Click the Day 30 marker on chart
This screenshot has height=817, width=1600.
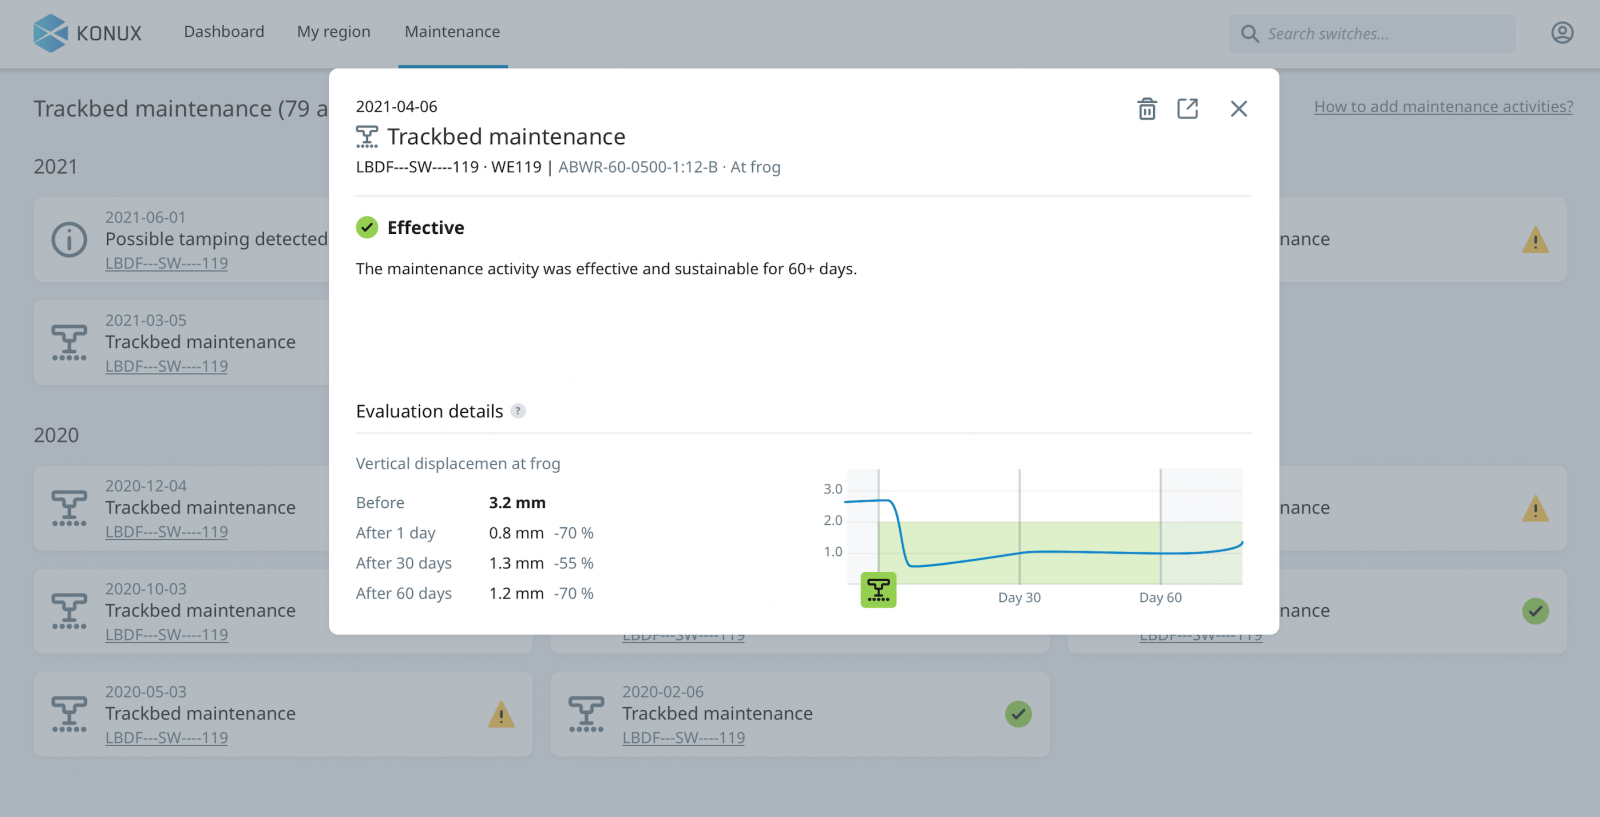click(1019, 597)
